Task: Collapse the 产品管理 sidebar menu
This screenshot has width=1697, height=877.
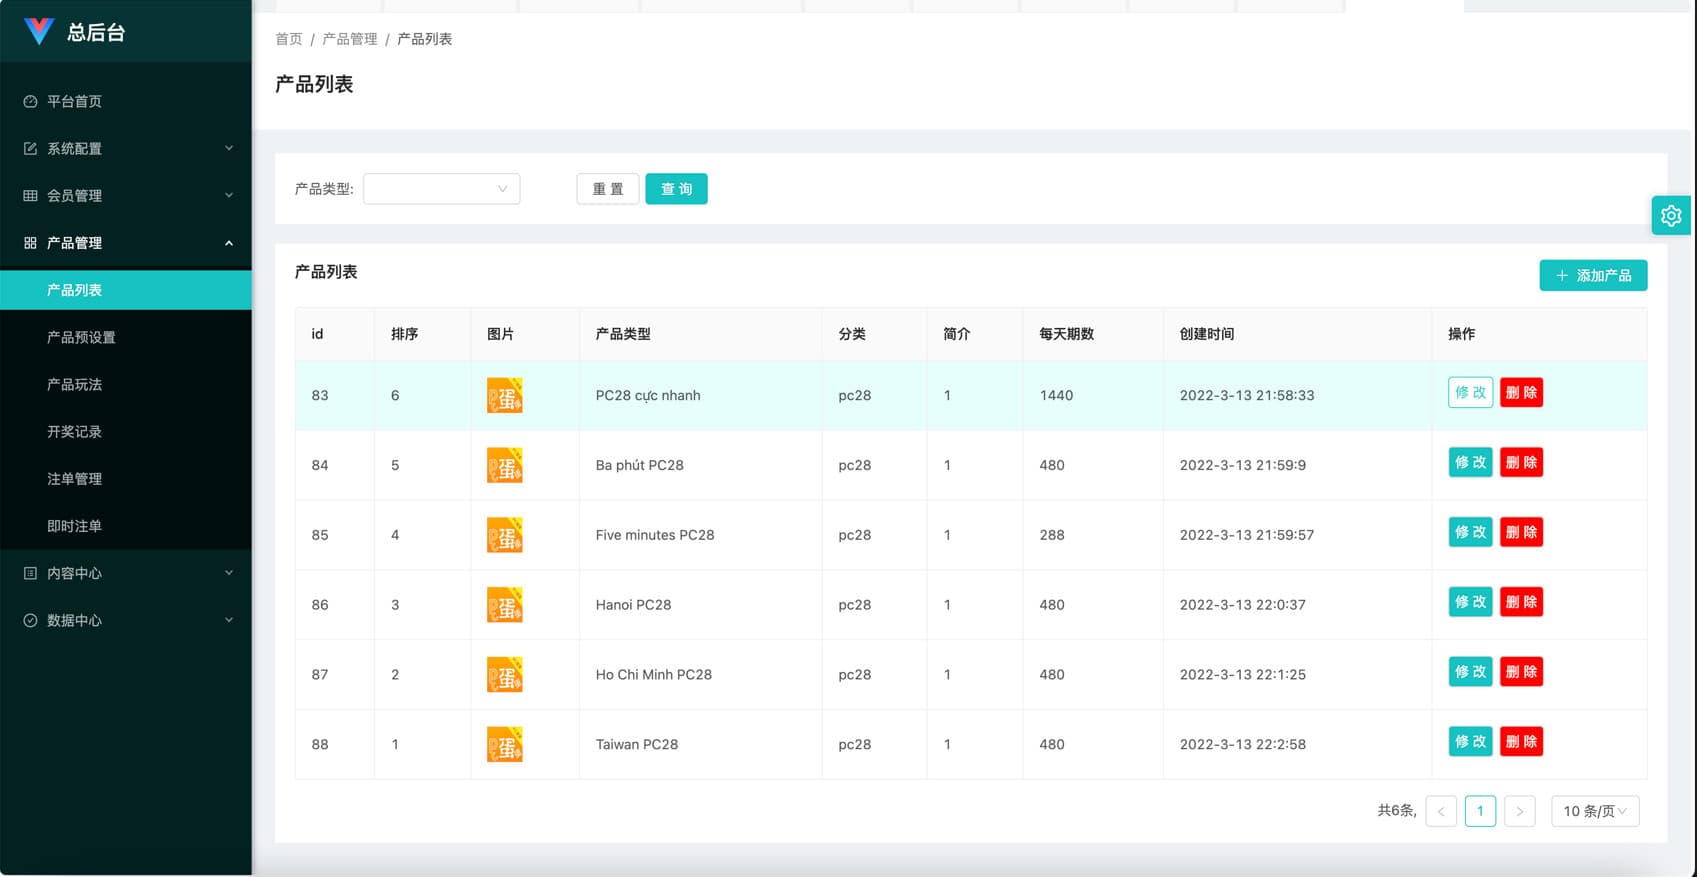Action: pyautogui.click(x=126, y=243)
